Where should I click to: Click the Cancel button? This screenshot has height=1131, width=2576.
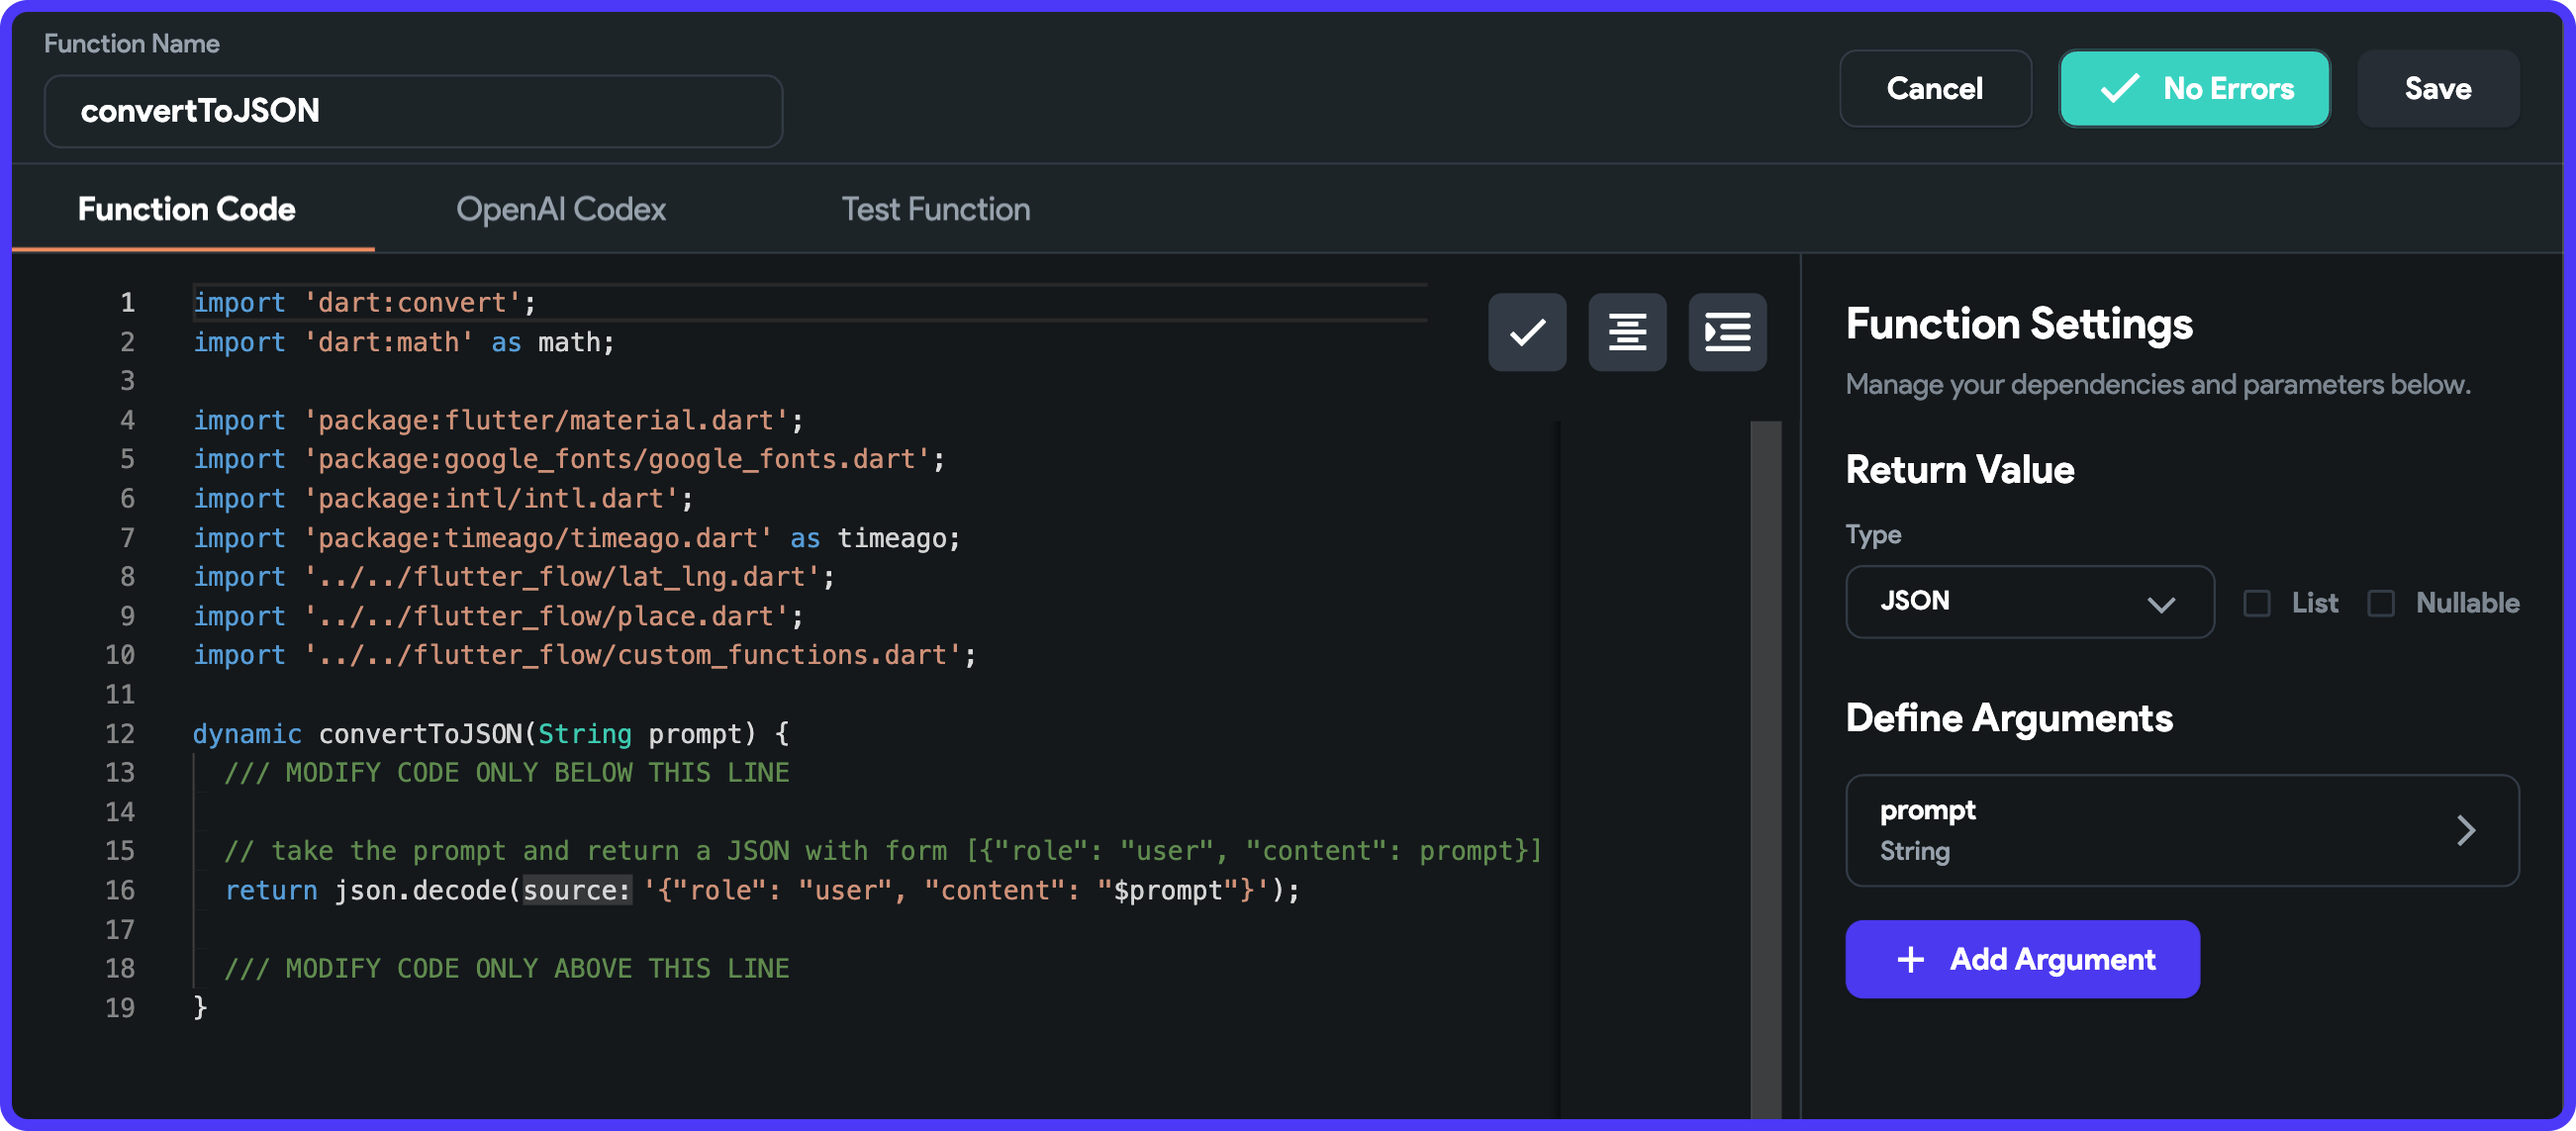coord(1935,88)
